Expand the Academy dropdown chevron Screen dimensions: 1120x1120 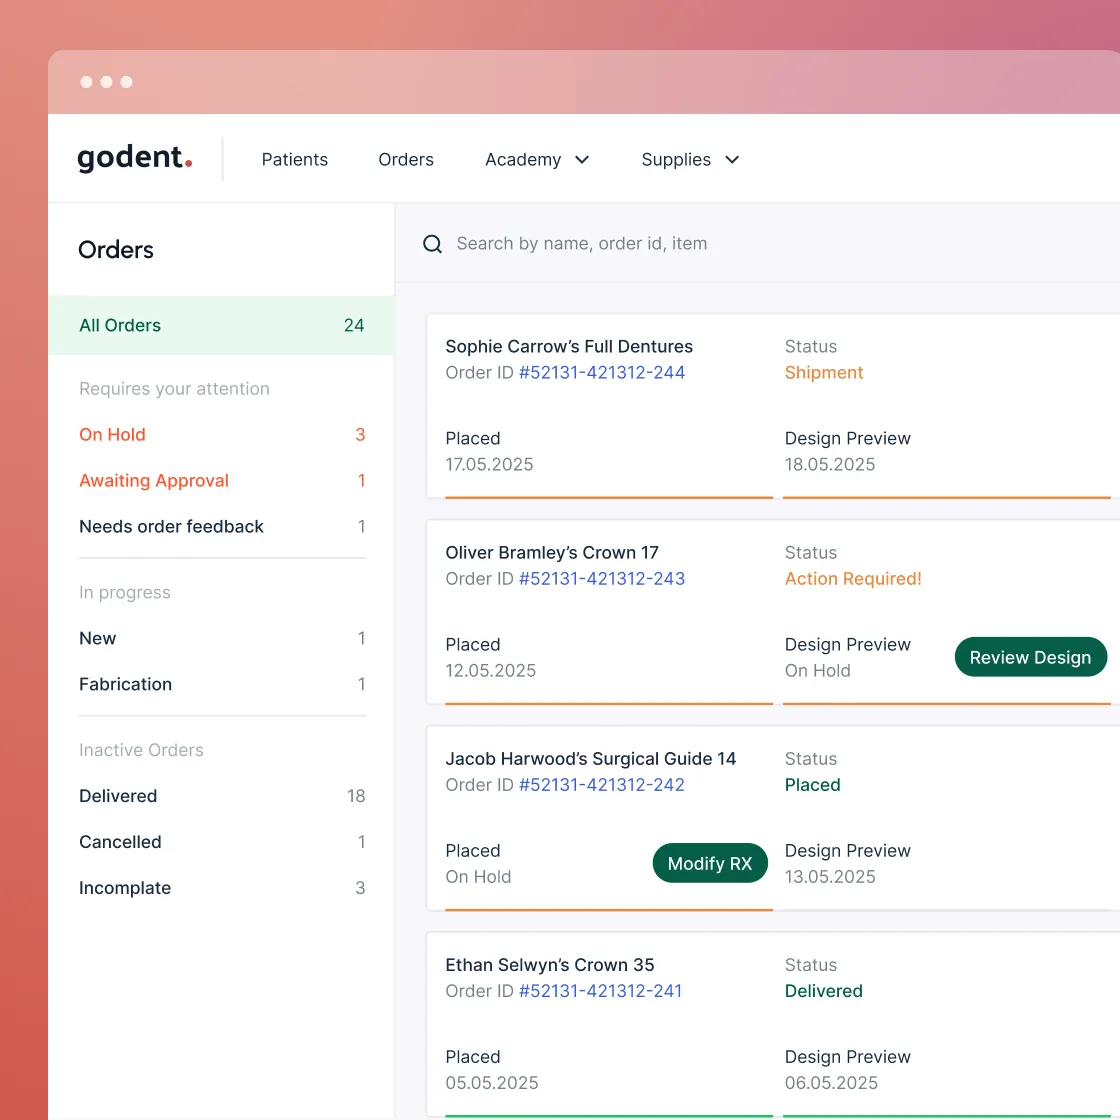click(582, 159)
